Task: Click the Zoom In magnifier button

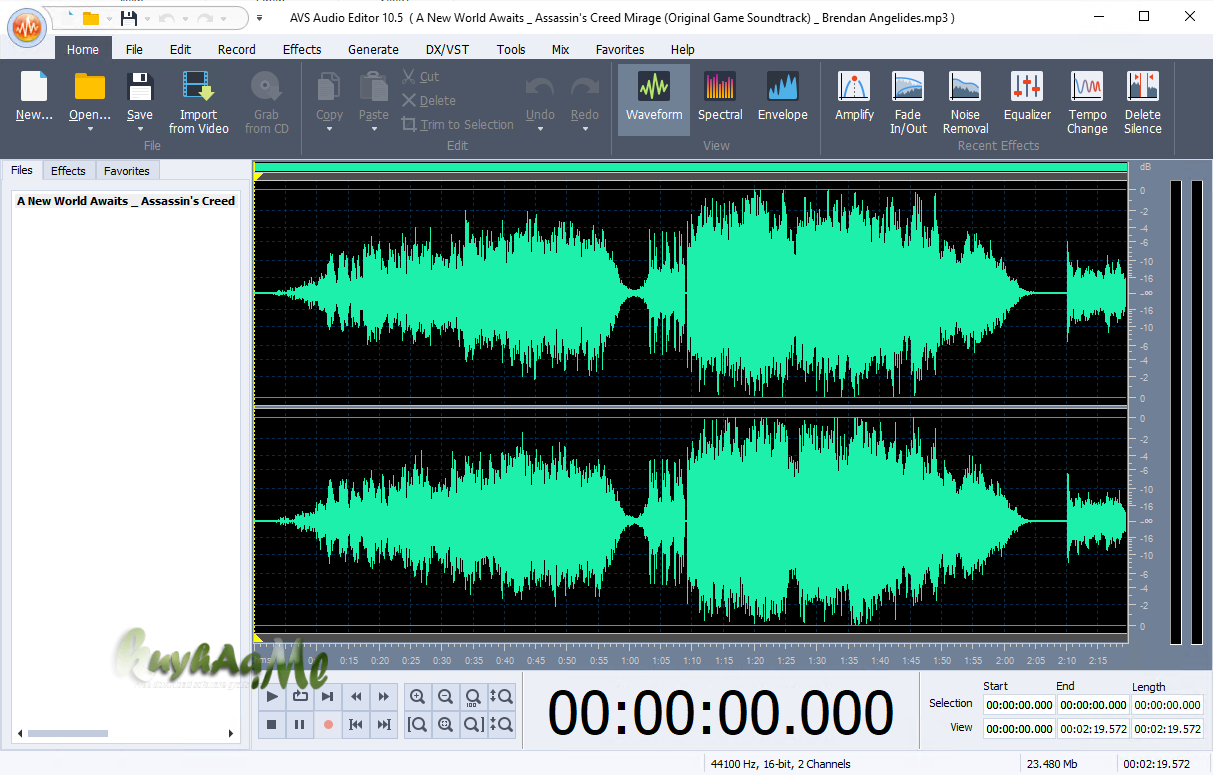Action: [x=418, y=697]
